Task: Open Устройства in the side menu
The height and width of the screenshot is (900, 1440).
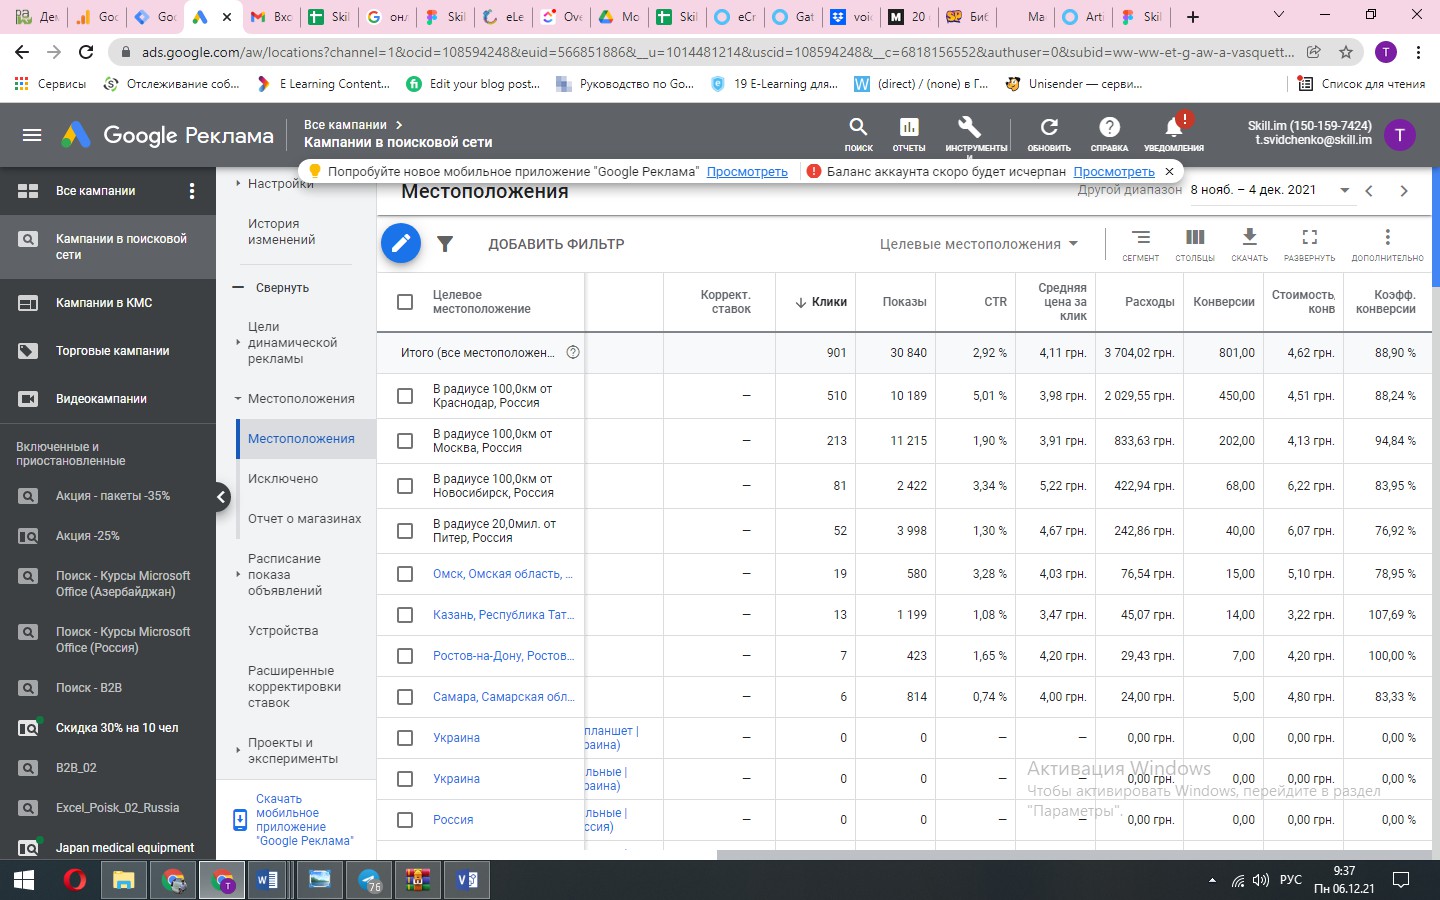Action: click(x=283, y=631)
